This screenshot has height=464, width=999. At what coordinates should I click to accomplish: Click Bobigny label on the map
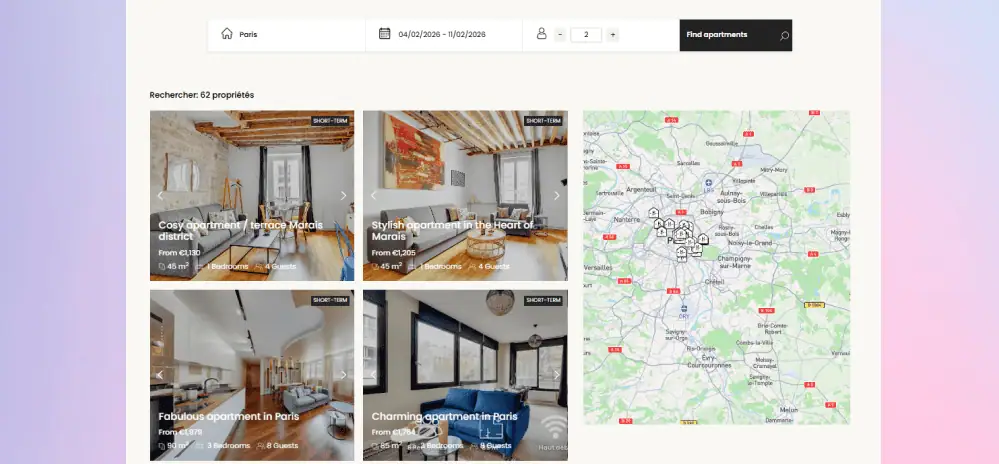(x=712, y=212)
